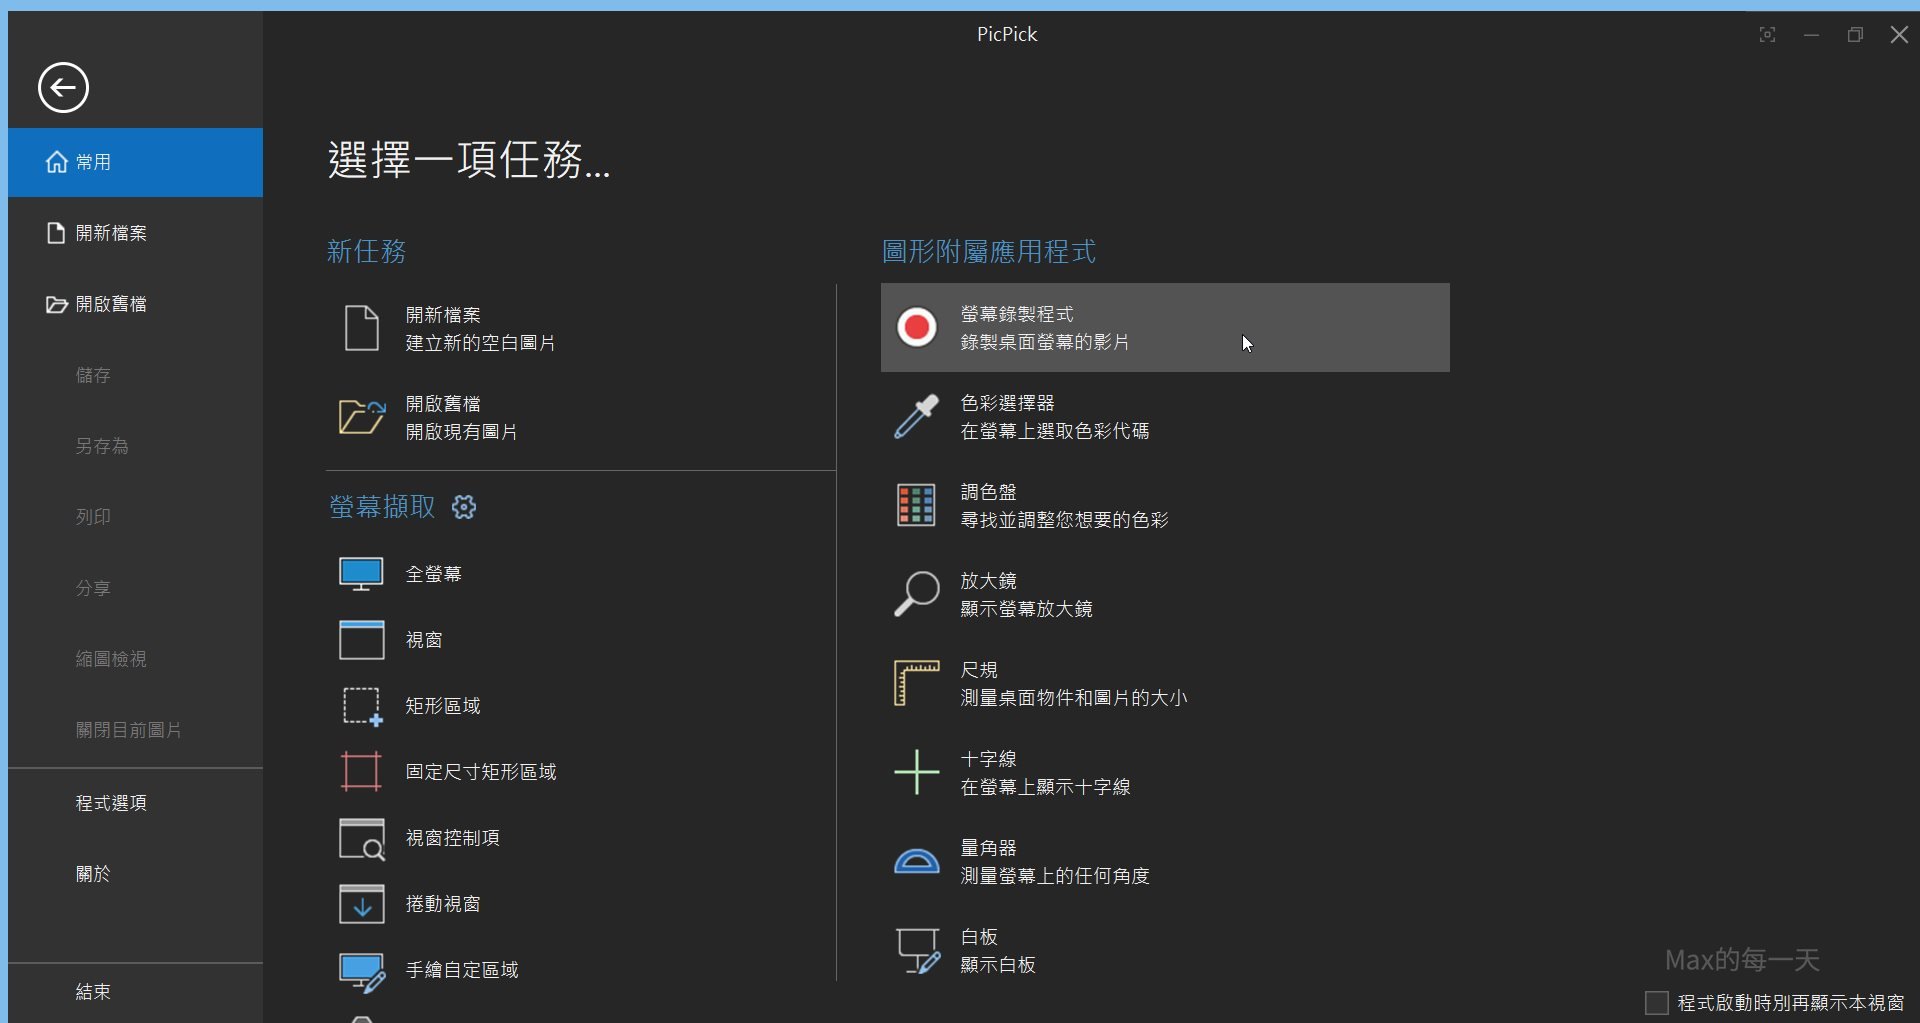The image size is (1920, 1023).
Task: Select the full screen capture tool
Action: (x=432, y=573)
